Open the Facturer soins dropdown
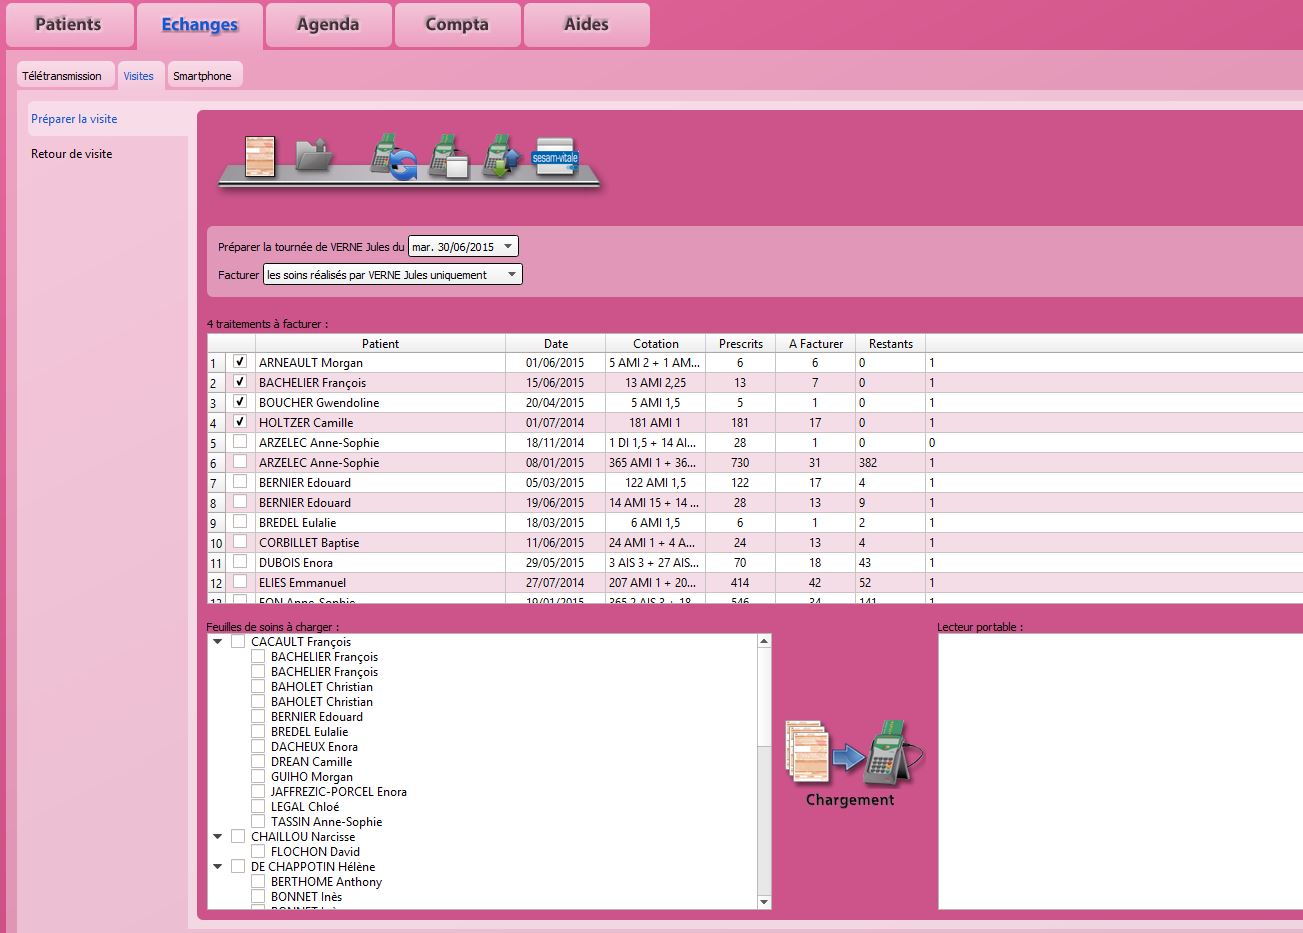The width and height of the screenshot is (1303, 933). coord(392,274)
